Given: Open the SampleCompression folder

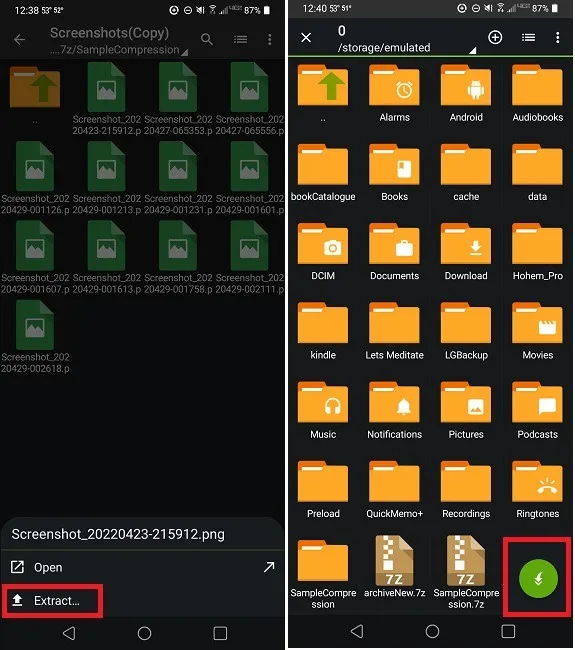Looking at the screenshot, I should (323, 574).
